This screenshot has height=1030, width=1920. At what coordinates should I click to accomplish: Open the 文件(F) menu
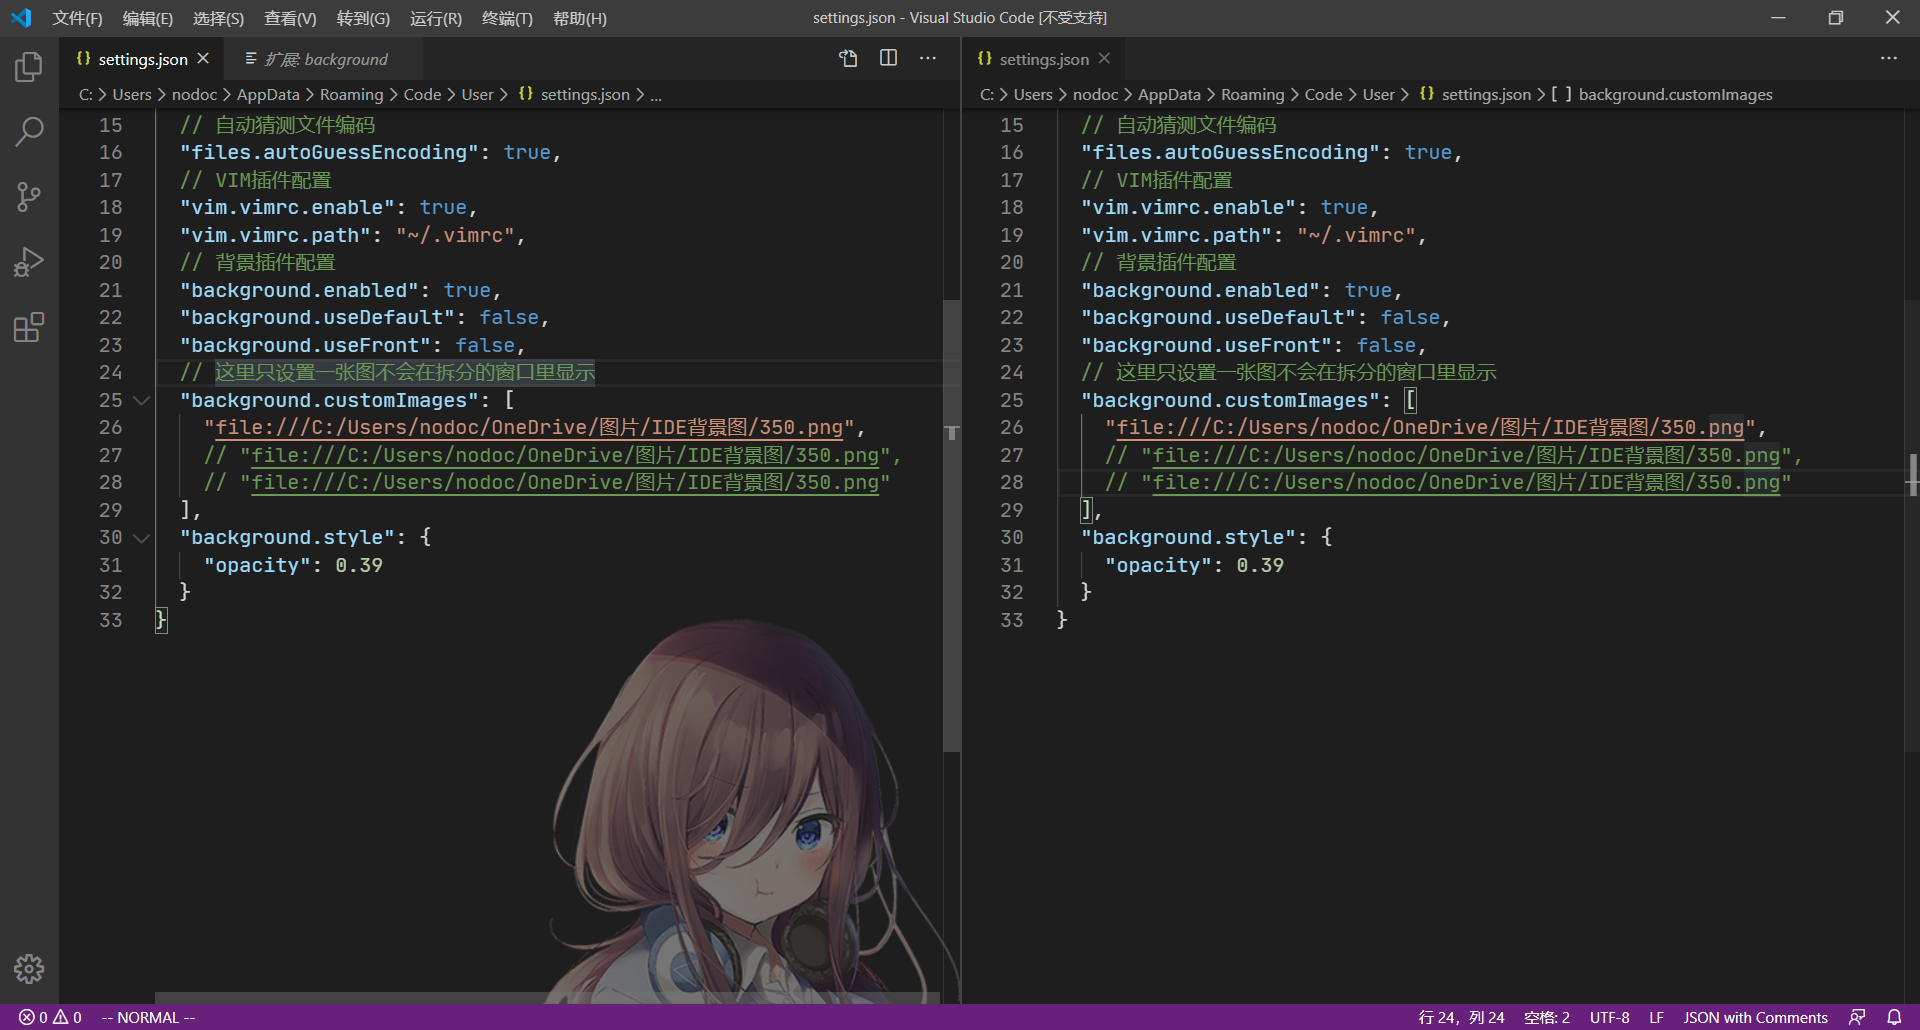tap(77, 18)
